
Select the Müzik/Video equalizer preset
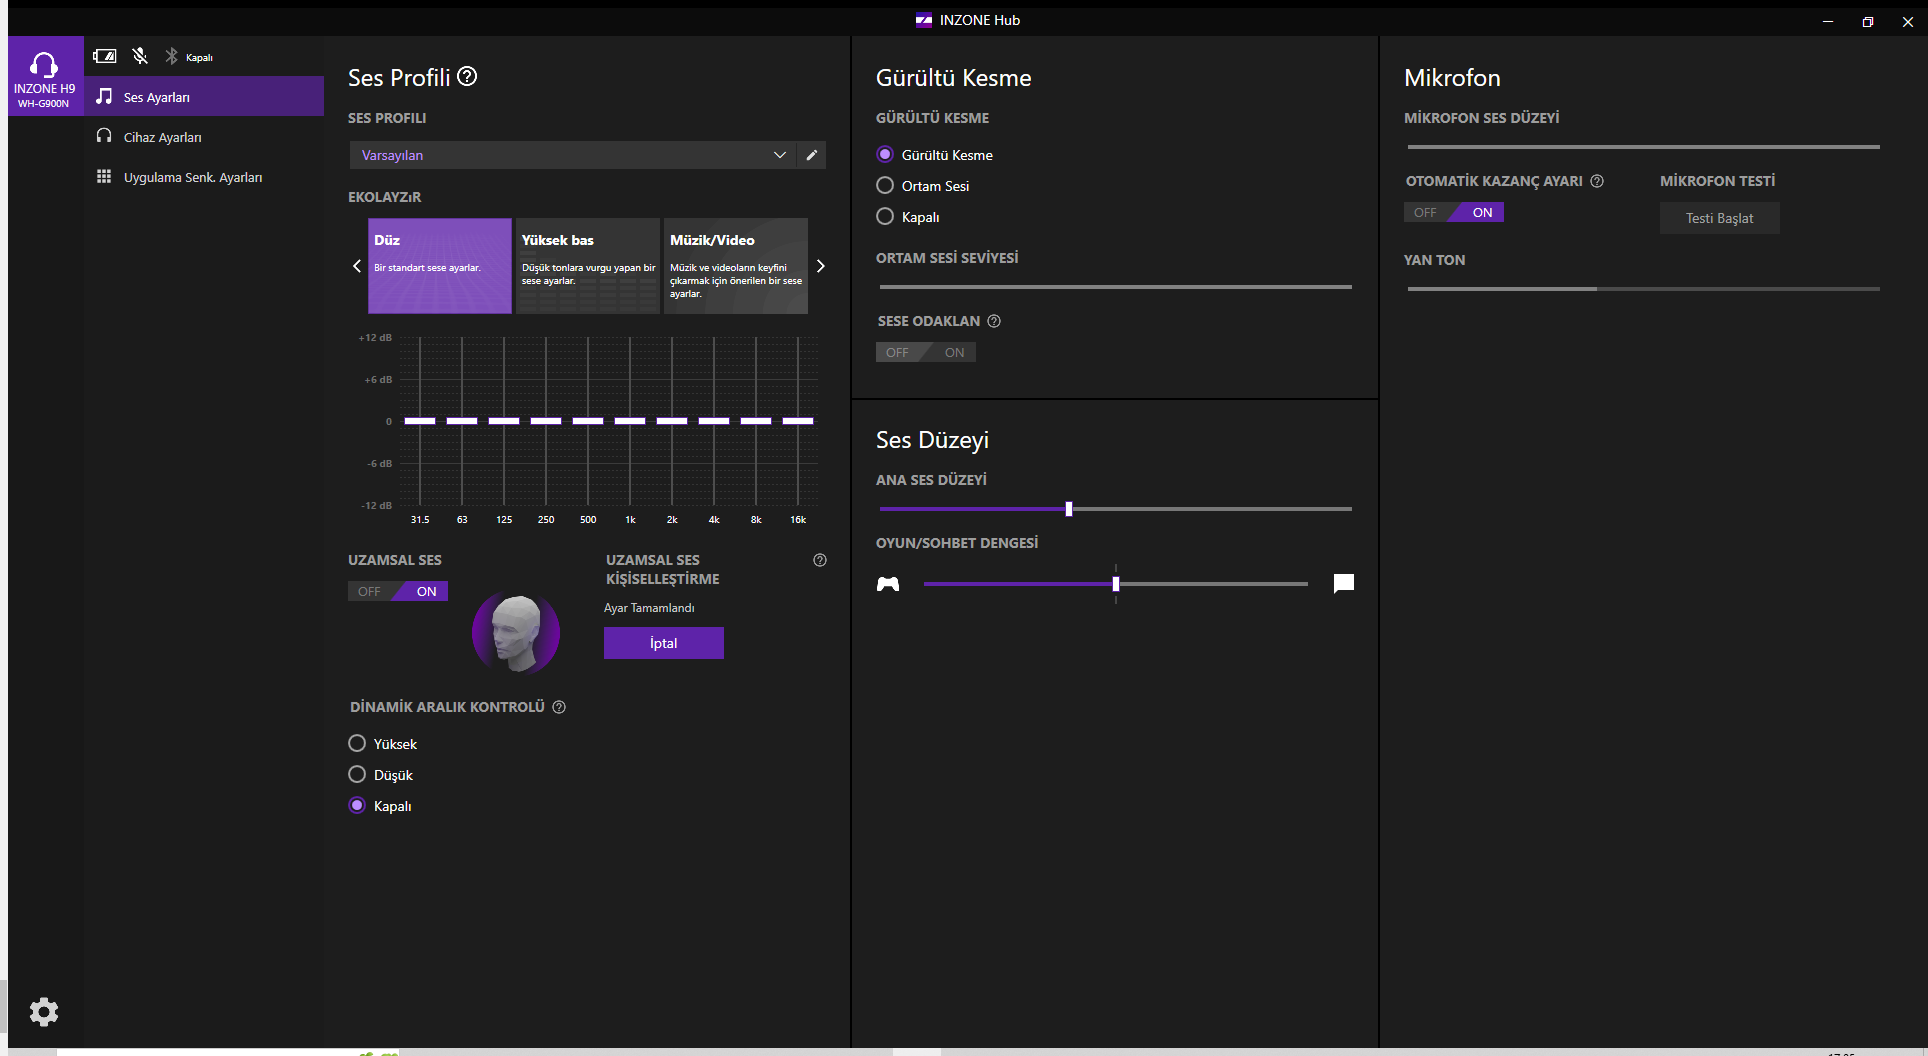[736, 266]
